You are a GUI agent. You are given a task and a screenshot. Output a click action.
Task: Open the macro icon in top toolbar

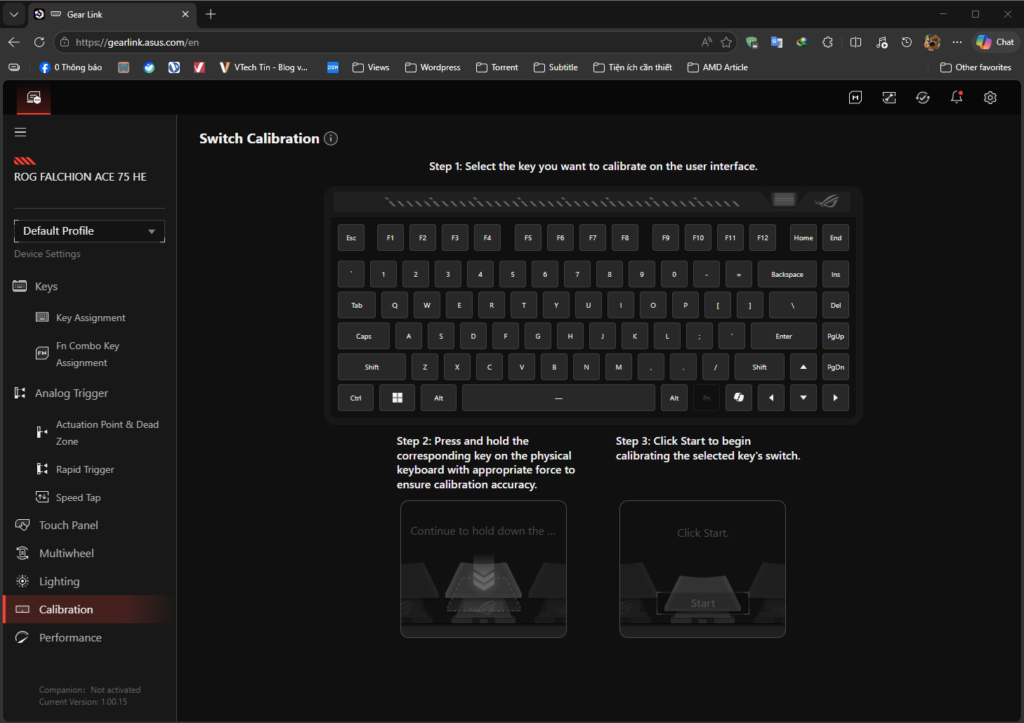[856, 97]
